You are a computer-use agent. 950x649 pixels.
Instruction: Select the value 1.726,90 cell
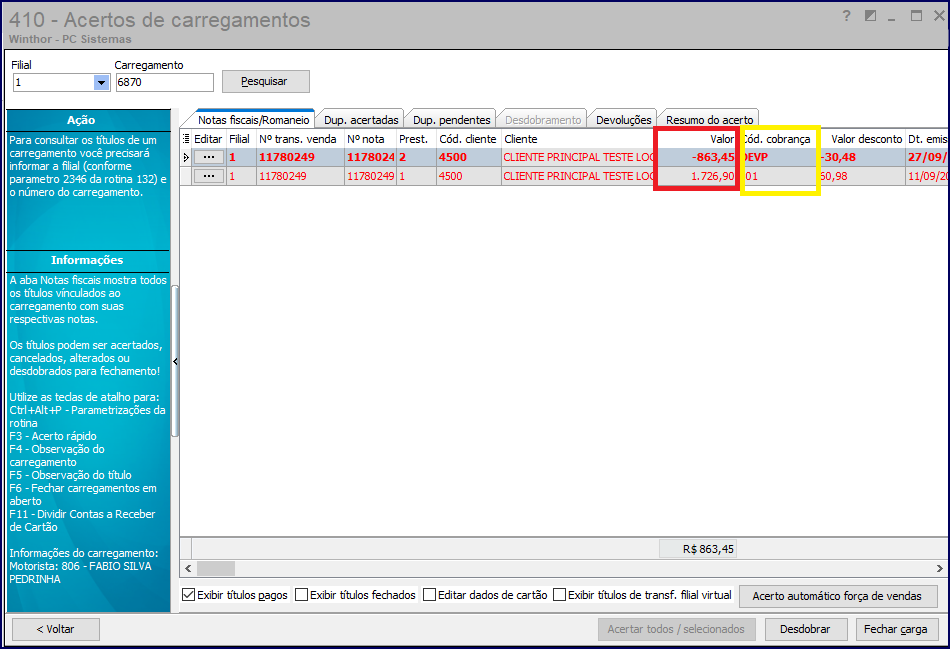(697, 176)
